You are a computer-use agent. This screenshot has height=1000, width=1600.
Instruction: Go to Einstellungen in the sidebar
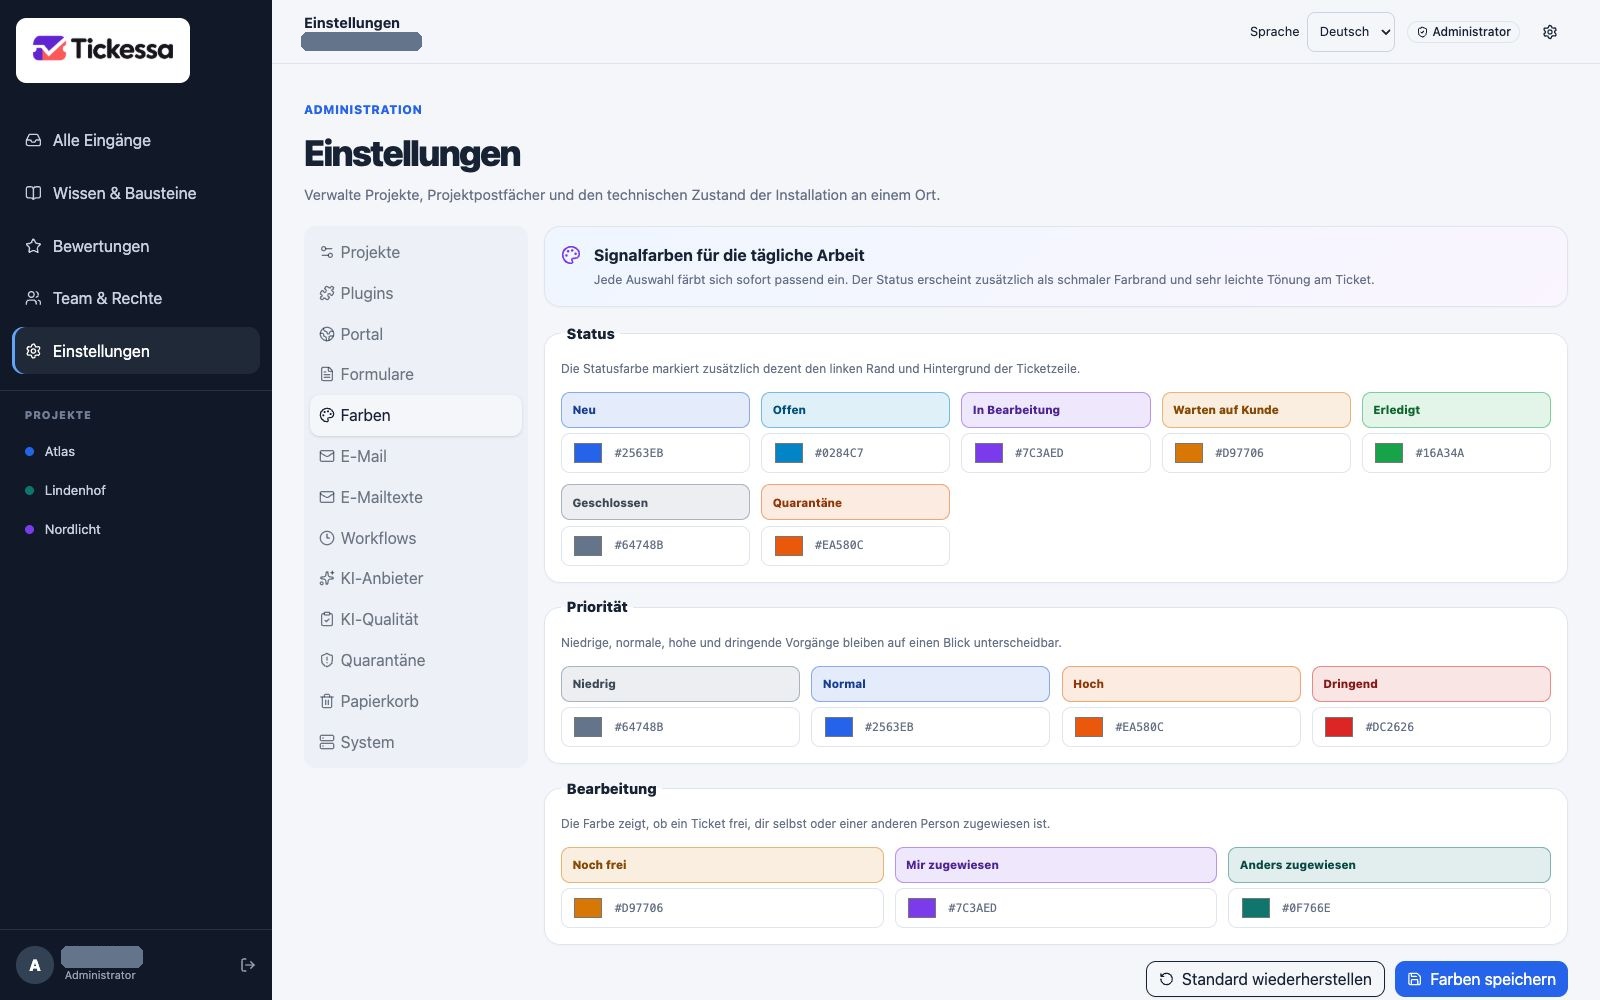(x=136, y=351)
